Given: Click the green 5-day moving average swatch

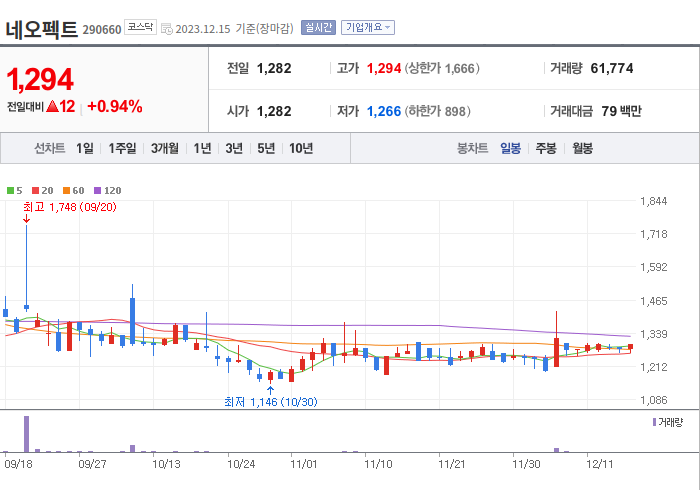Looking at the screenshot, I should [x=10, y=191].
